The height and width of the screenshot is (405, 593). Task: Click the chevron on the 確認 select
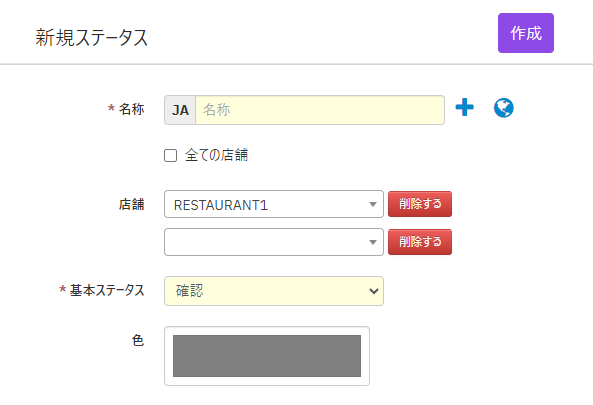click(374, 291)
